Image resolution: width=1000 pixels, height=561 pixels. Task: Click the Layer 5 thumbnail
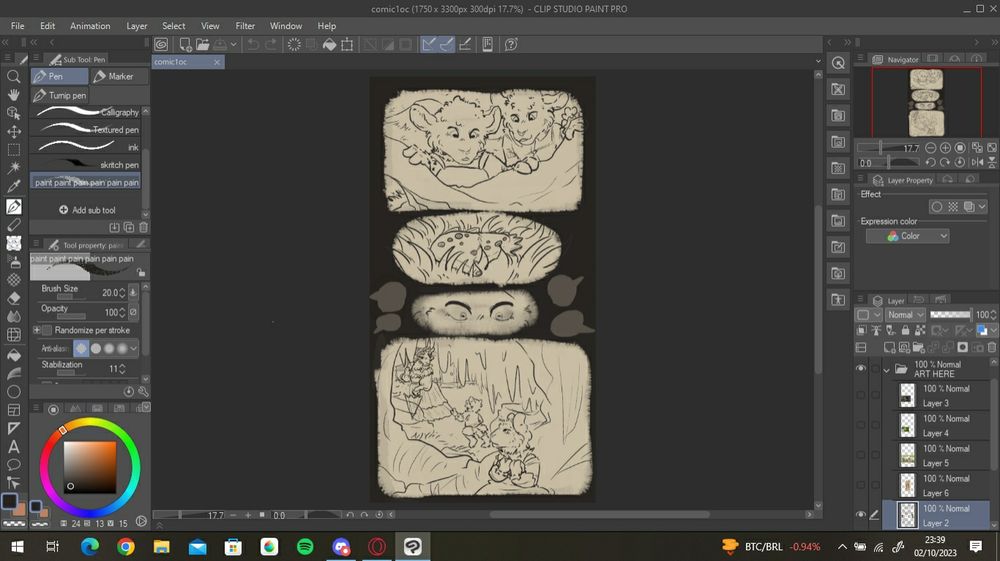pyautogui.click(x=908, y=455)
